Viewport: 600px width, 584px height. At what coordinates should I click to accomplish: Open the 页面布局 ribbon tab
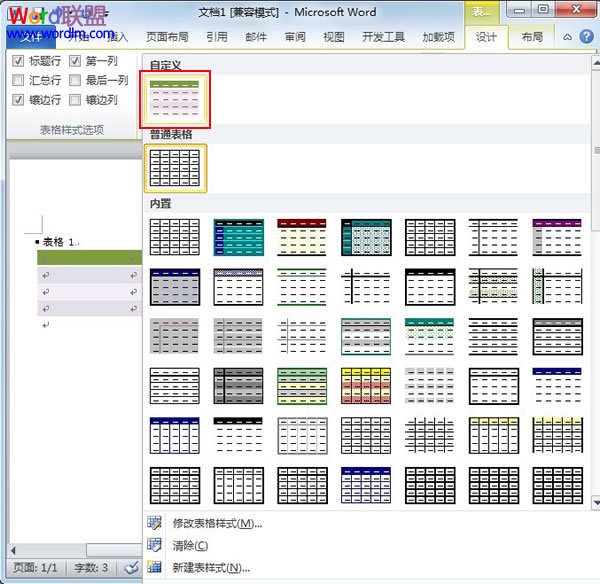[167, 37]
